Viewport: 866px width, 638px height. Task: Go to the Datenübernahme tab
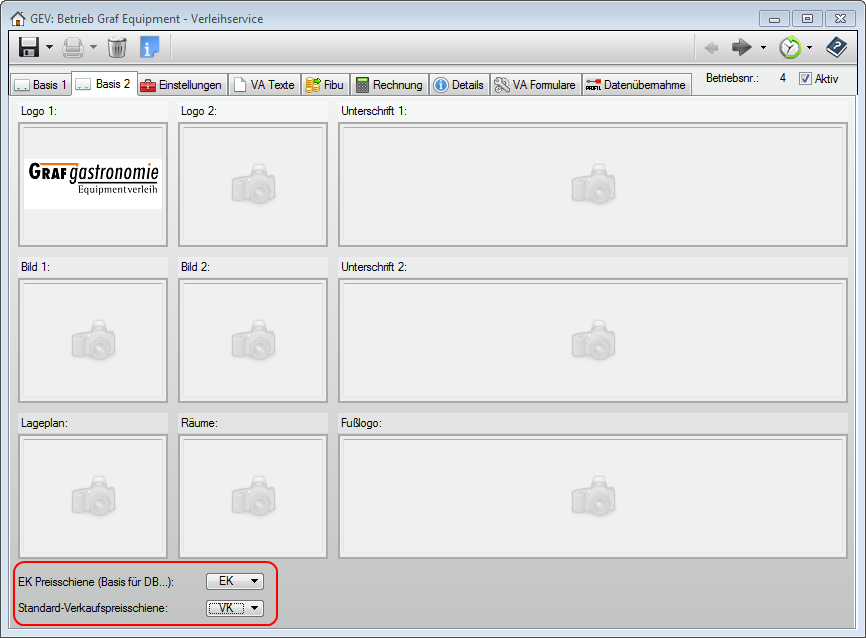636,85
